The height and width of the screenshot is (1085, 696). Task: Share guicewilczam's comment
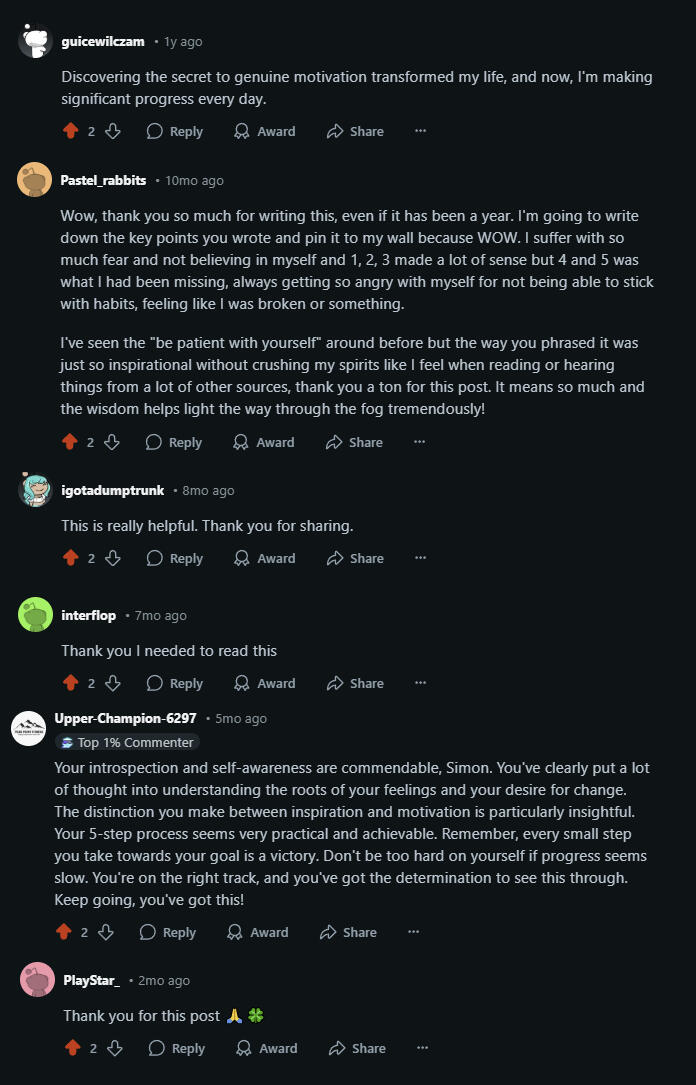pos(354,131)
